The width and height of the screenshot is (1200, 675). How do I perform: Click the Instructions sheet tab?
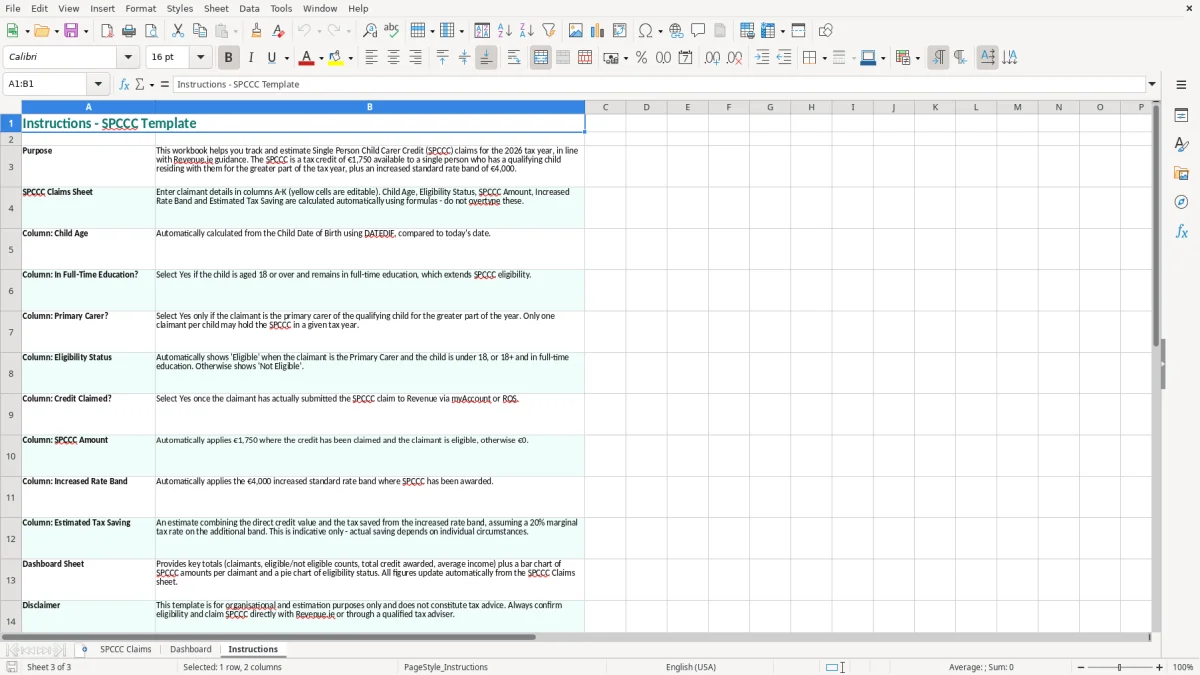coord(253,649)
